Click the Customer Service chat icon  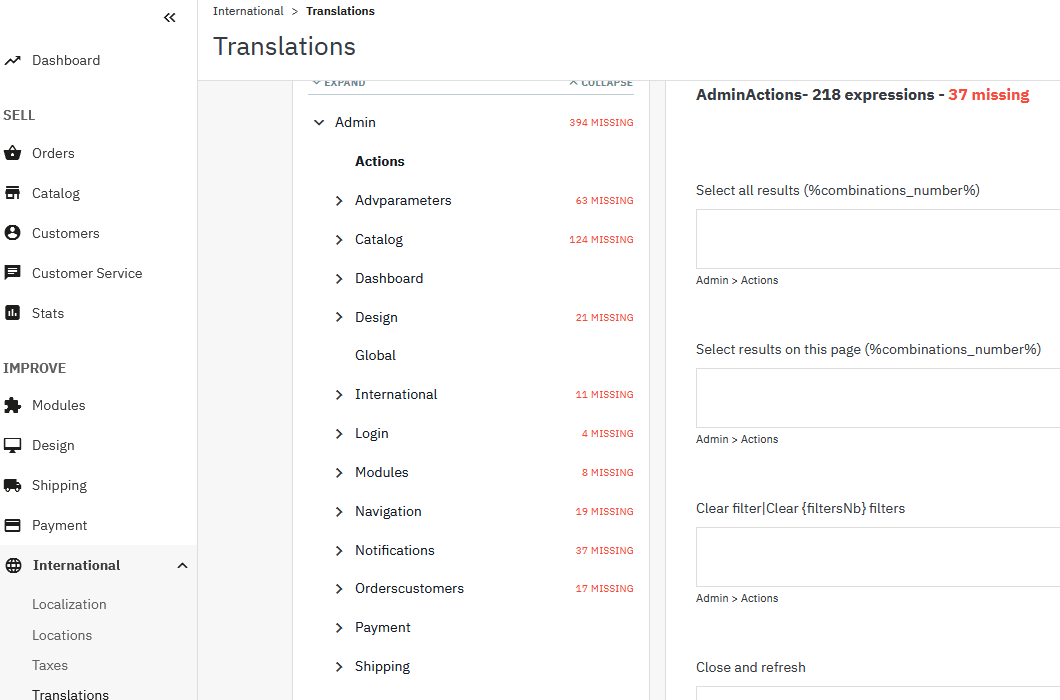12,273
